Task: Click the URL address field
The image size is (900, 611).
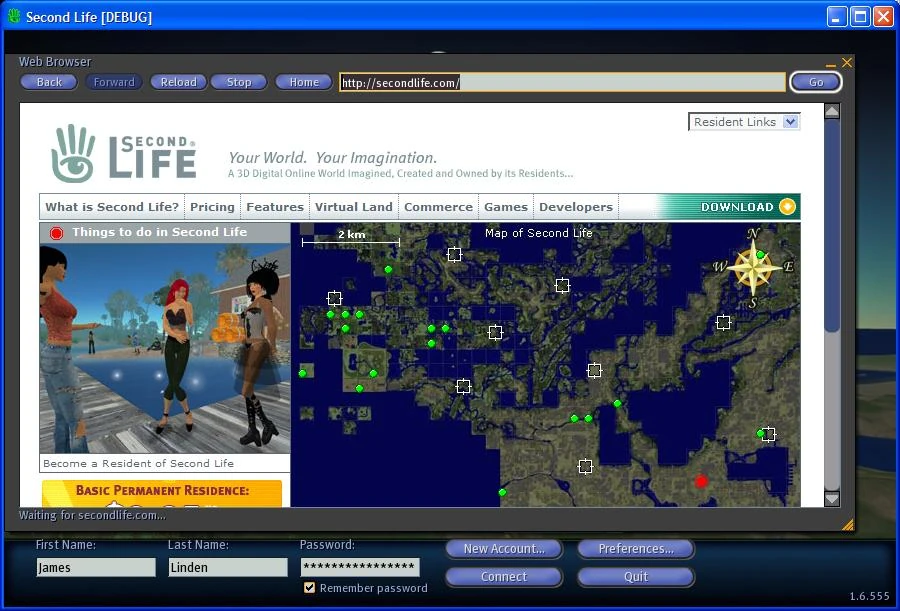Action: (562, 82)
